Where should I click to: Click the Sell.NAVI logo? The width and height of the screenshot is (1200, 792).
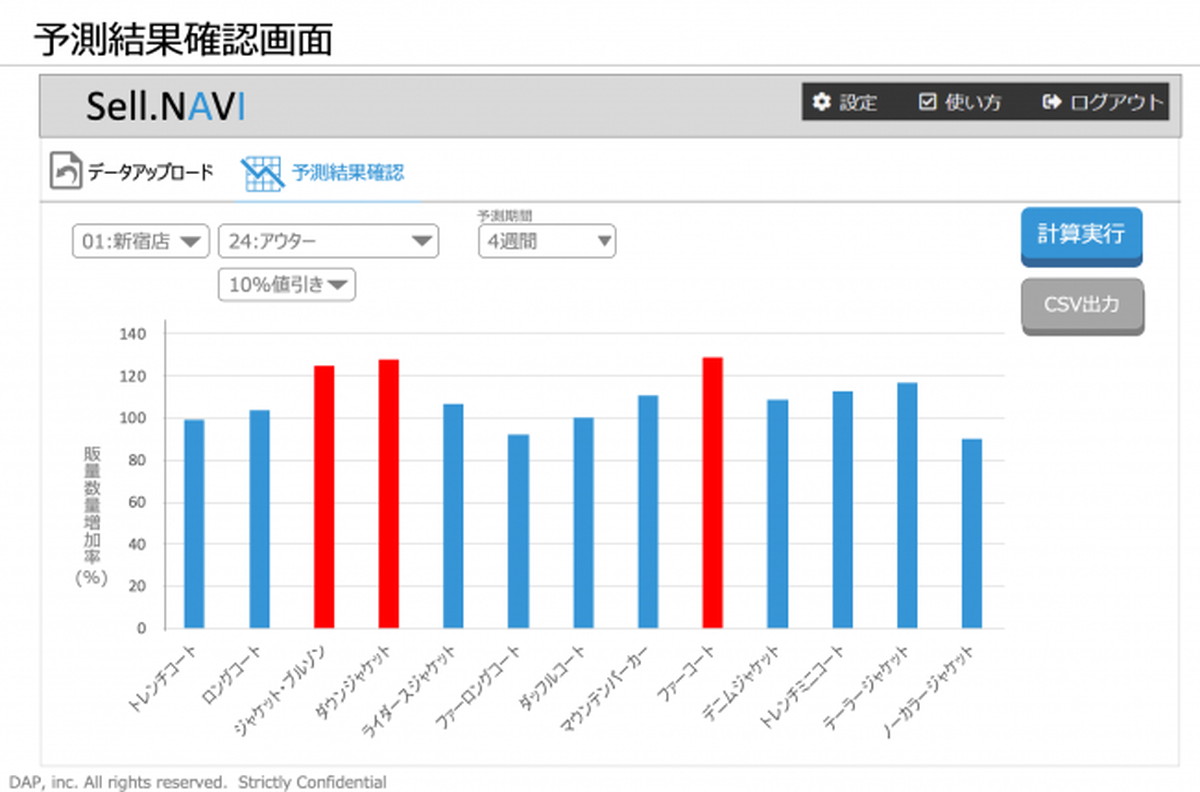[165, 106]
